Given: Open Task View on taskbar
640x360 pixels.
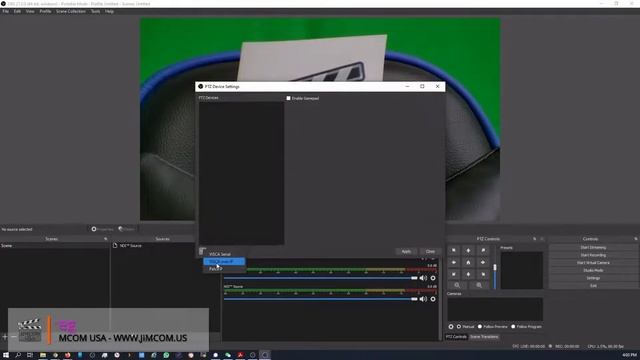Looking at the screenshot, I should point(30,355).
